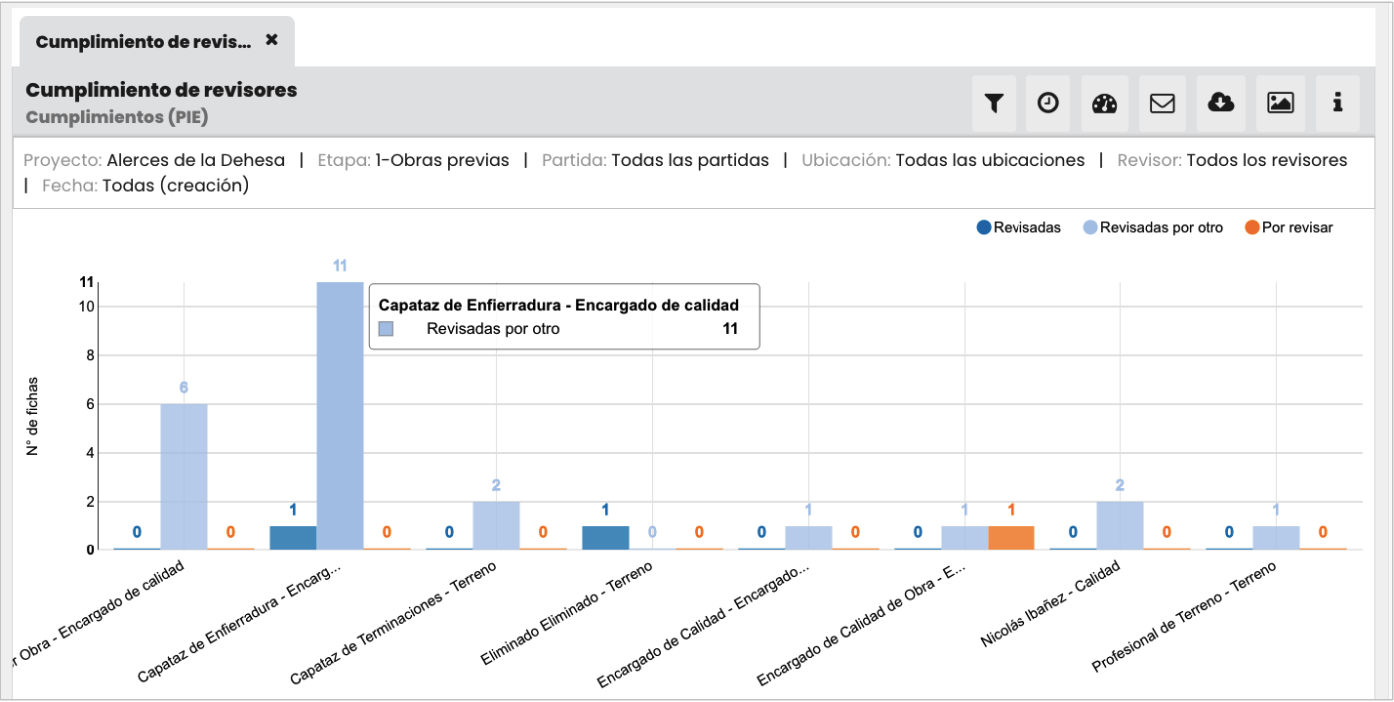Click the orange Por revisar bar
This screenshot has width=1394, height=702.
[x=1011, y=523]
